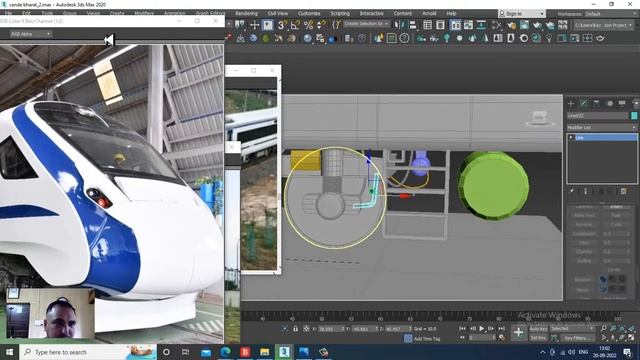This screenshot has width=640, height=360.
Task: Toggle Angle Snap on main toolbar
Action: pyautogui.click(x=295, y=25)
